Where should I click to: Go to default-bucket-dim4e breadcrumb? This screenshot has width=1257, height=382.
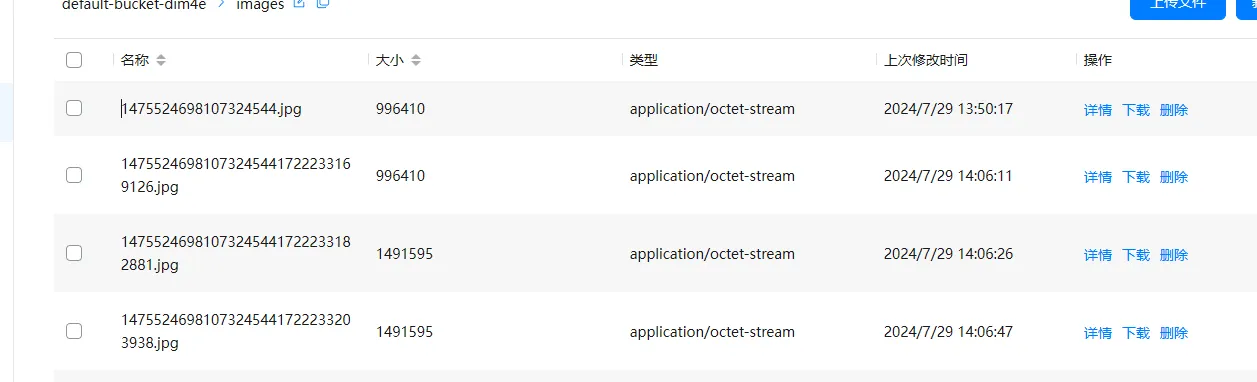coord(134,5)
